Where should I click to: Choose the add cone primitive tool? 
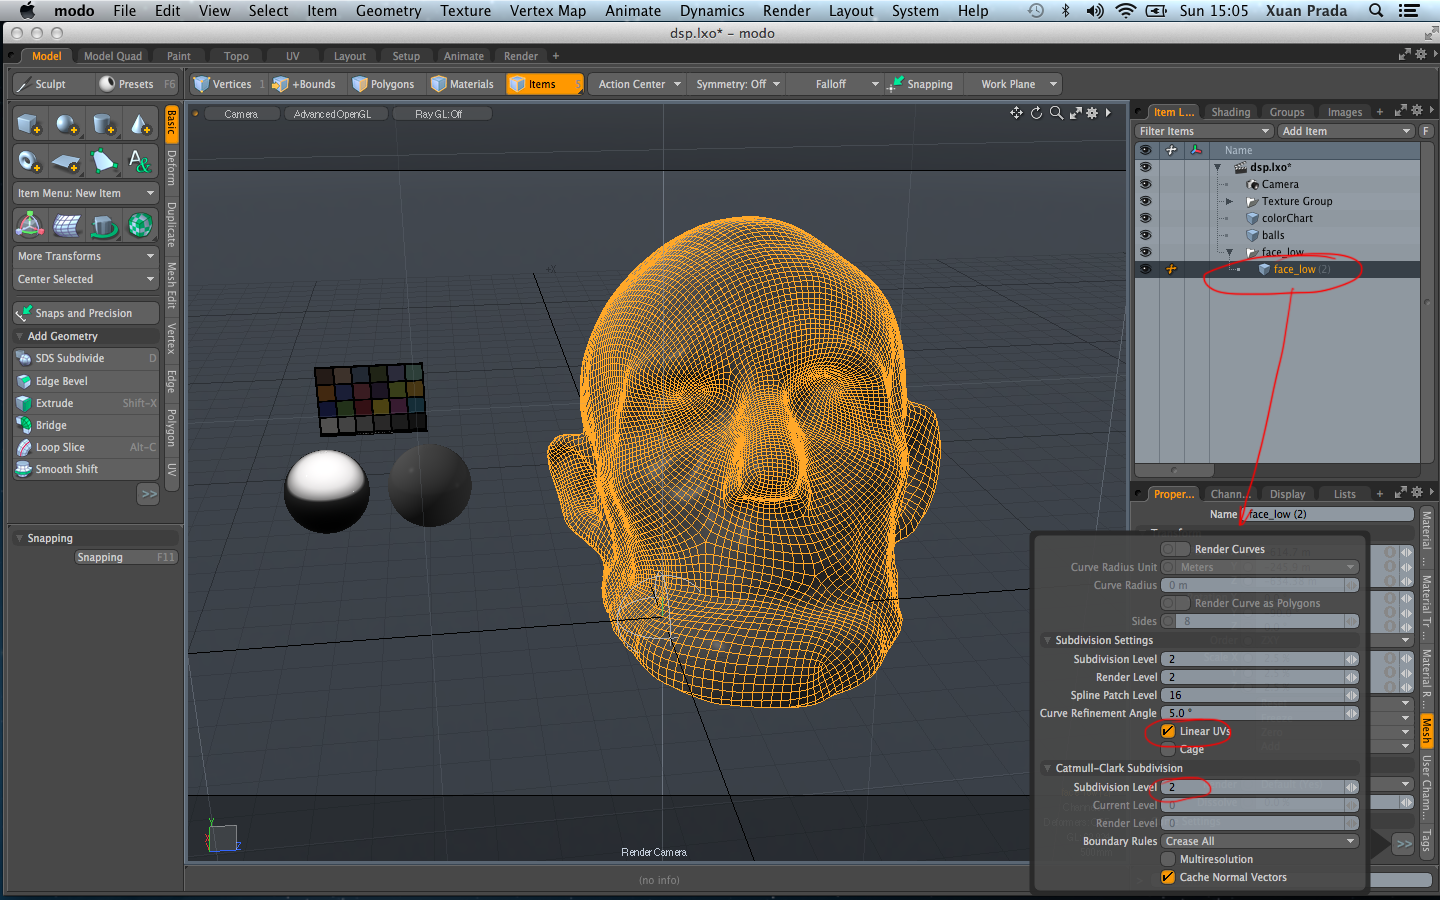tap(140, 125)
